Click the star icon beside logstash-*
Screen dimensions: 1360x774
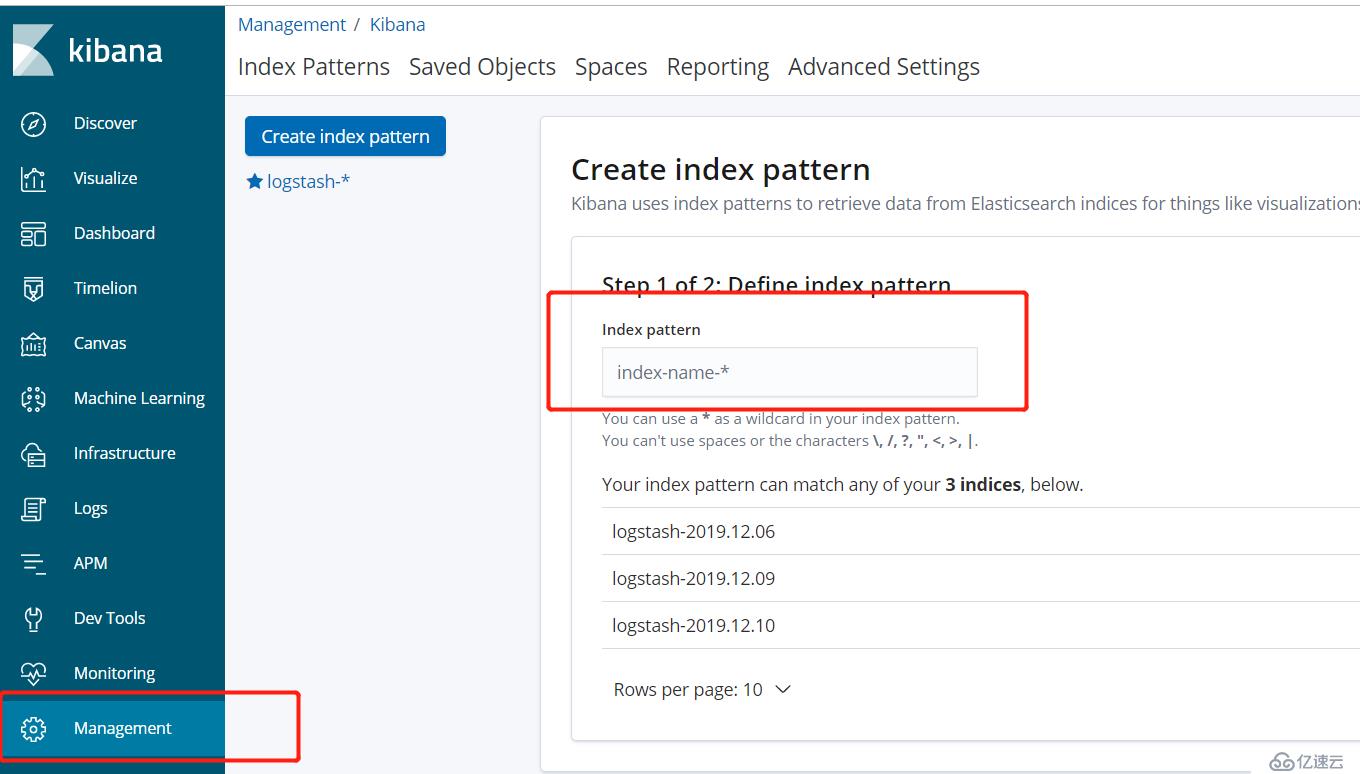coord(254,181)
